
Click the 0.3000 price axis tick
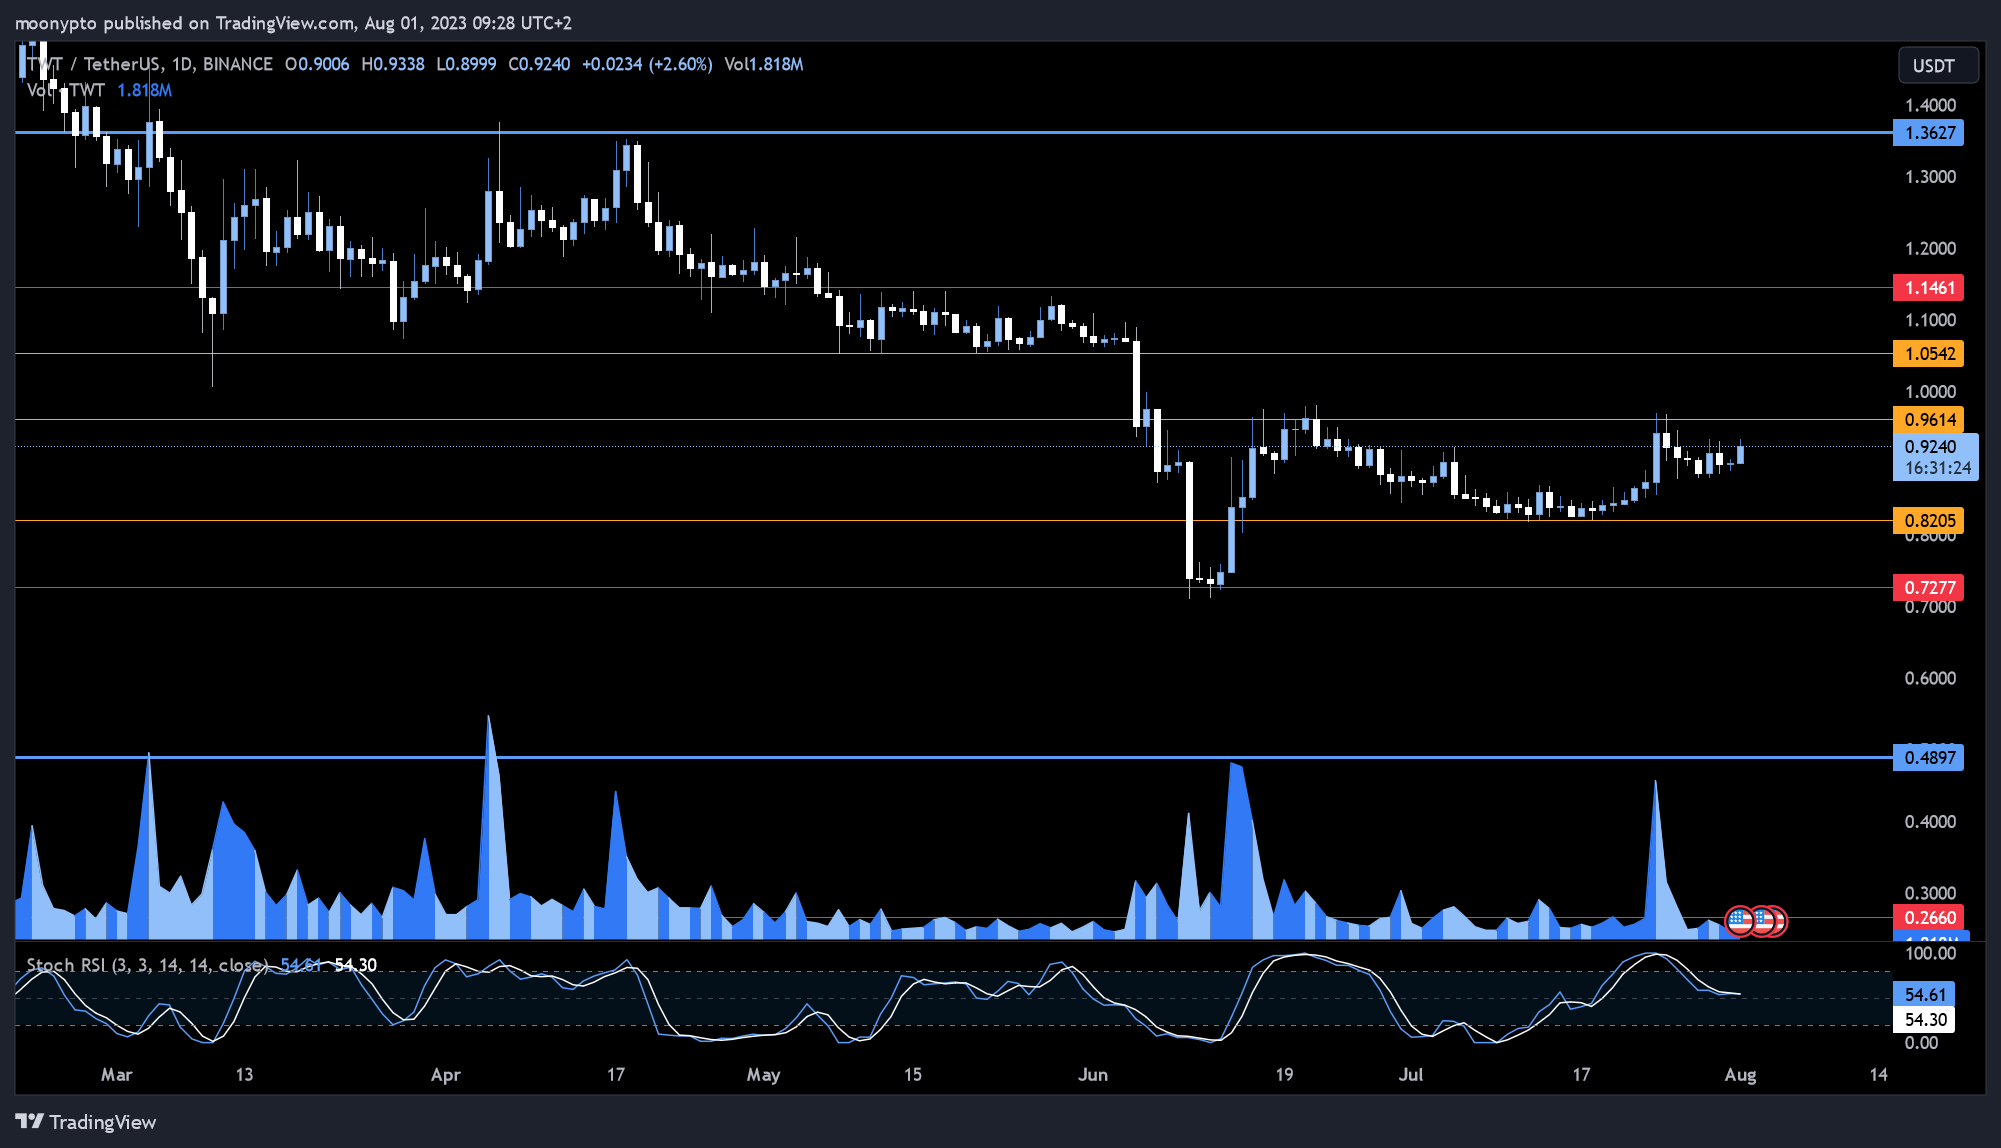click(x=1930, y=893)
